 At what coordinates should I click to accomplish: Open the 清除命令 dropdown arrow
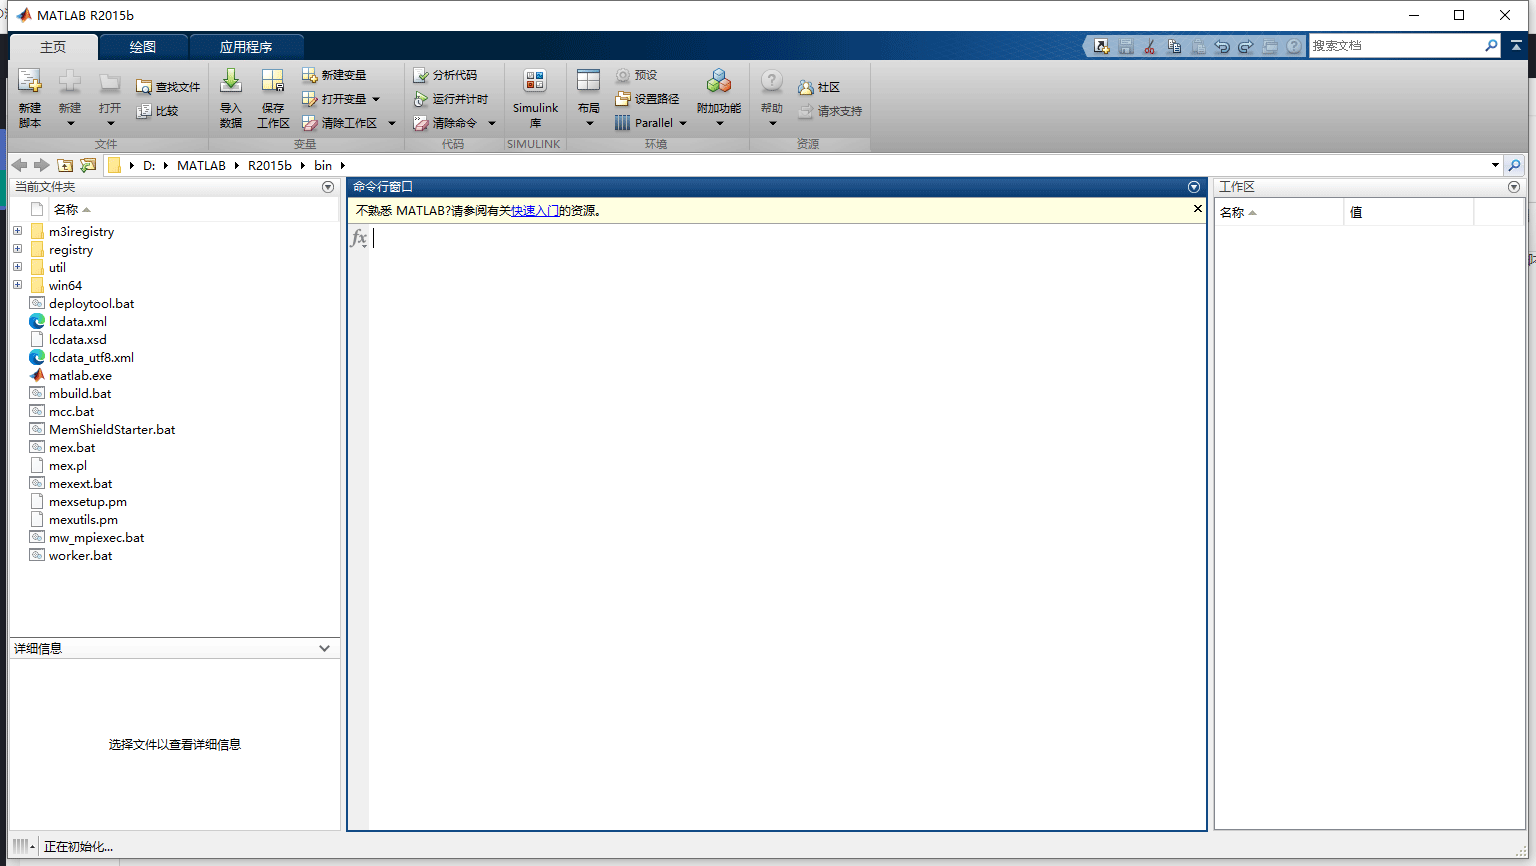tap(492, 123)
